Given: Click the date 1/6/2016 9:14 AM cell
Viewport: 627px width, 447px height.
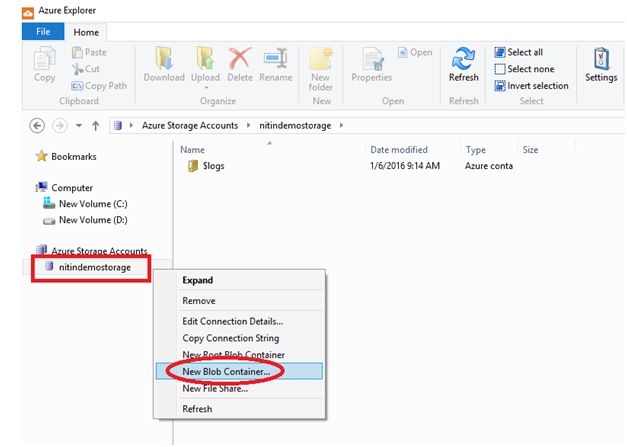Looking at the screenshot, I should pyautogui.click(x=405, y=166).
